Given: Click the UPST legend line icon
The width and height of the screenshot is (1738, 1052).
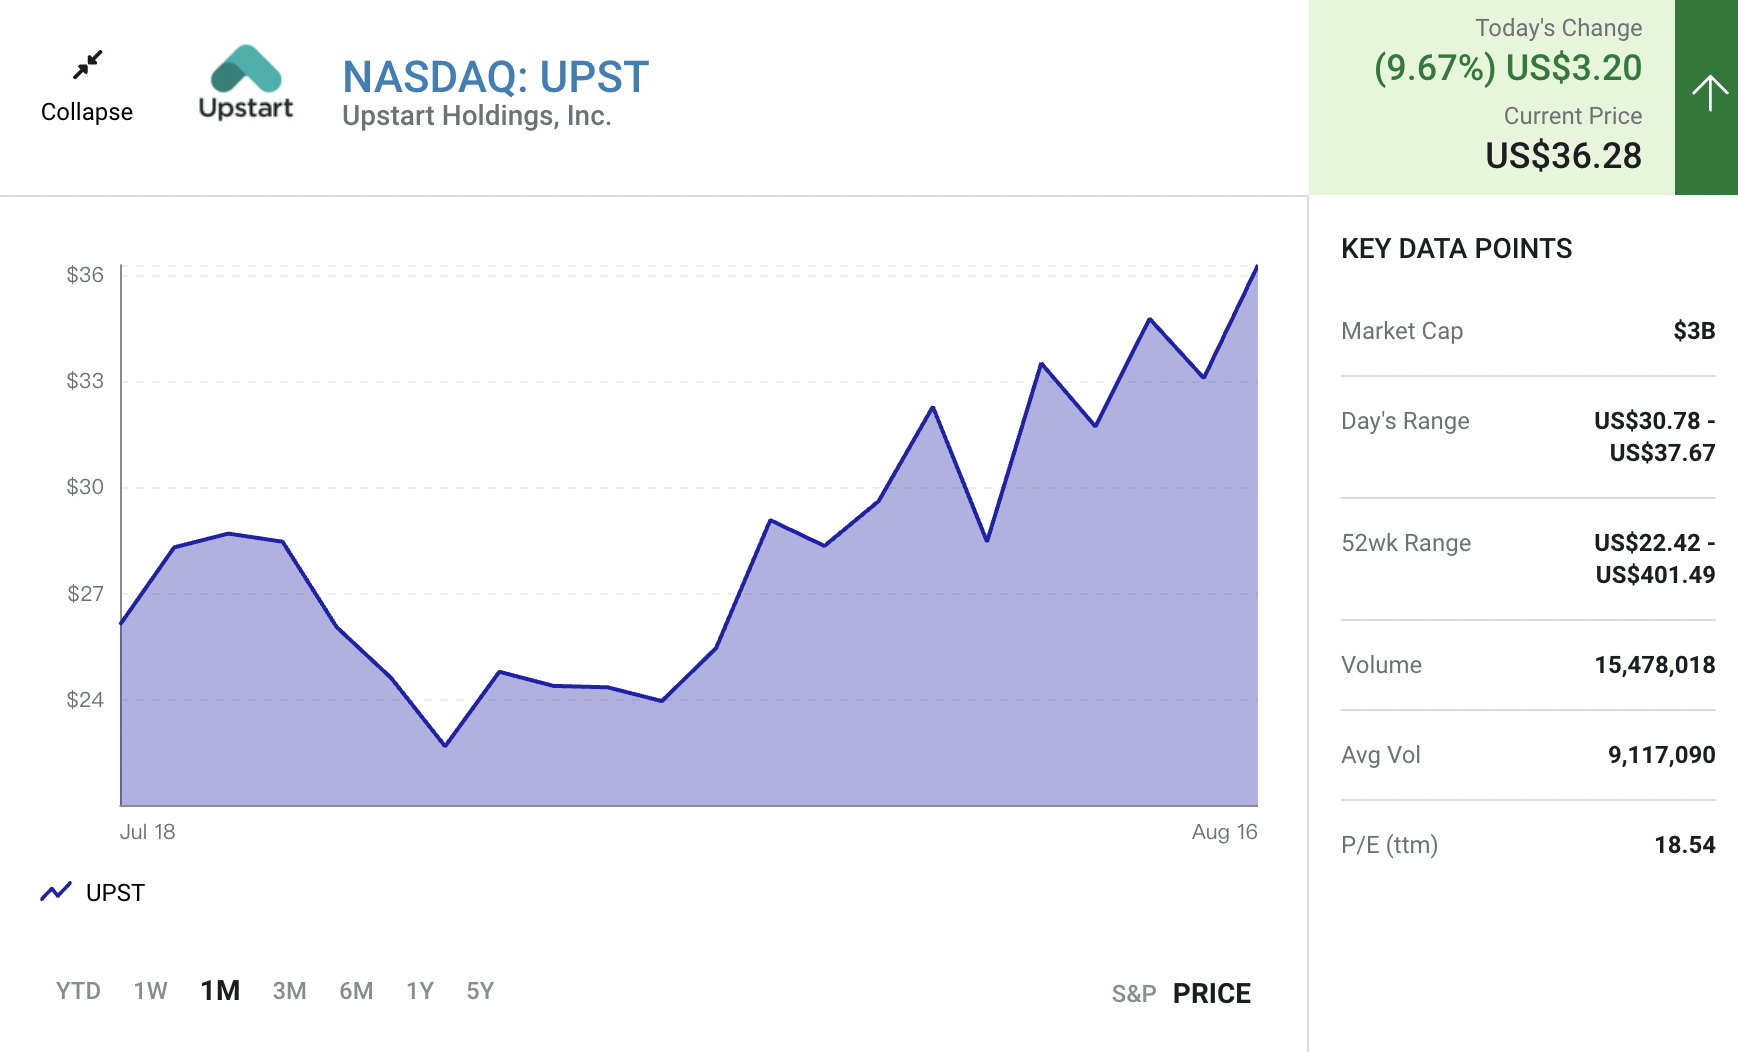Looking at the screenshot, I should 56,891.
